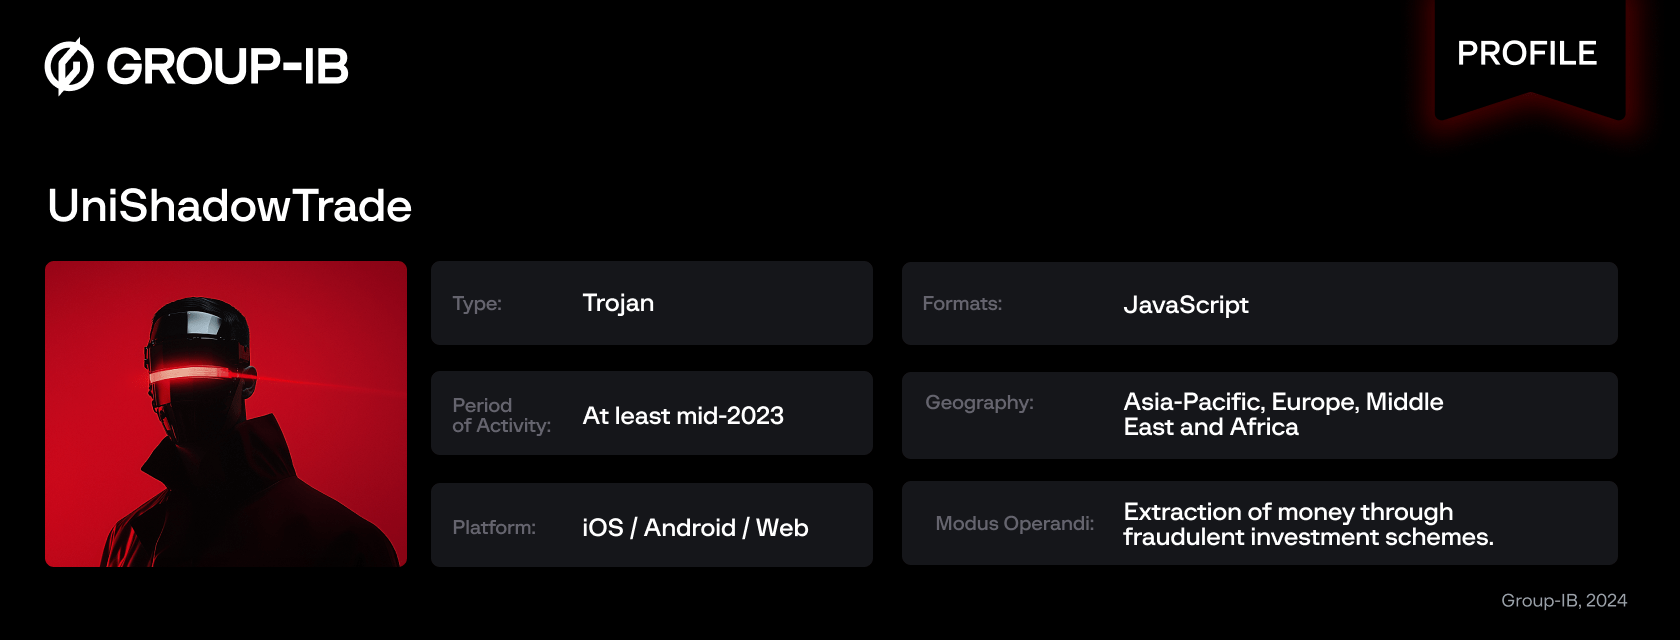Click the Geography field label
The image size is (1680, 640).
(979, 402)
